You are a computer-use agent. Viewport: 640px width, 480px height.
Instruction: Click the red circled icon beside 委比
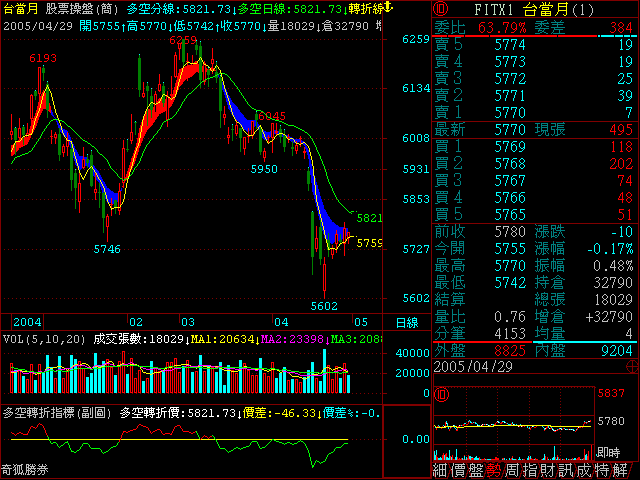click(x=440, y=9)
